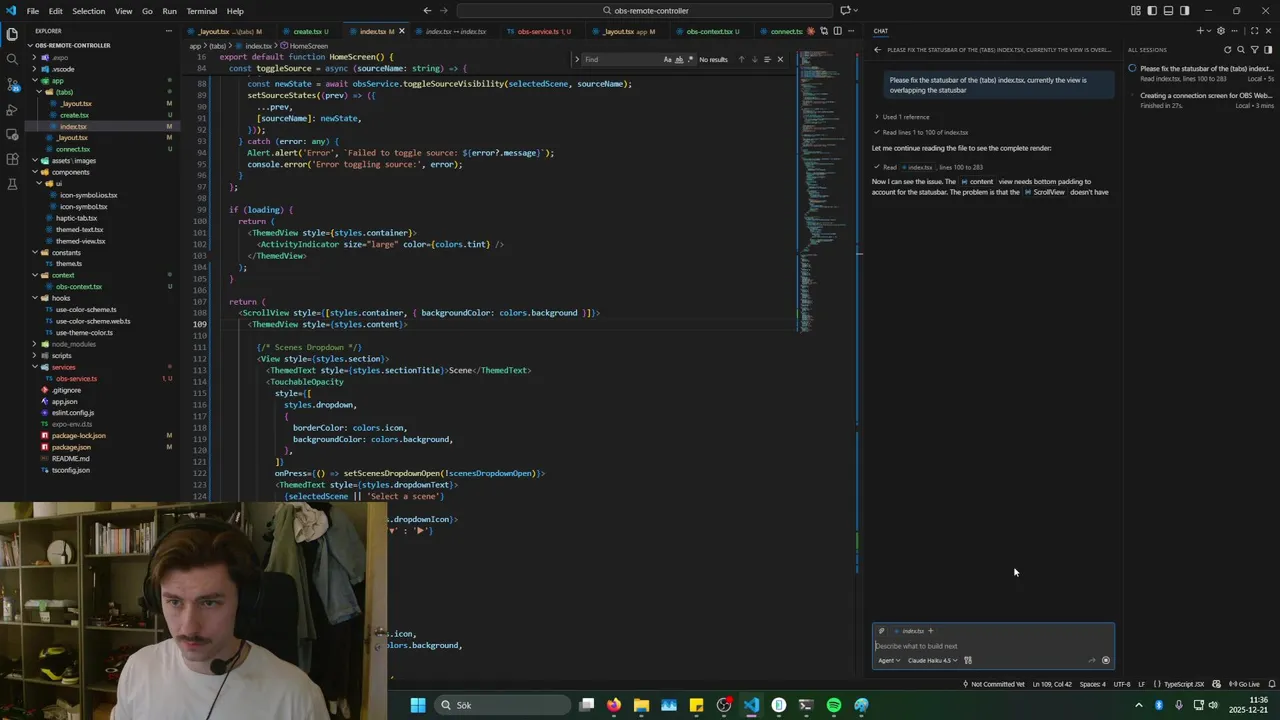This screenshot has width=1280, height=720.
Task: Open the Run menu
Action: (x=169, y=11)
